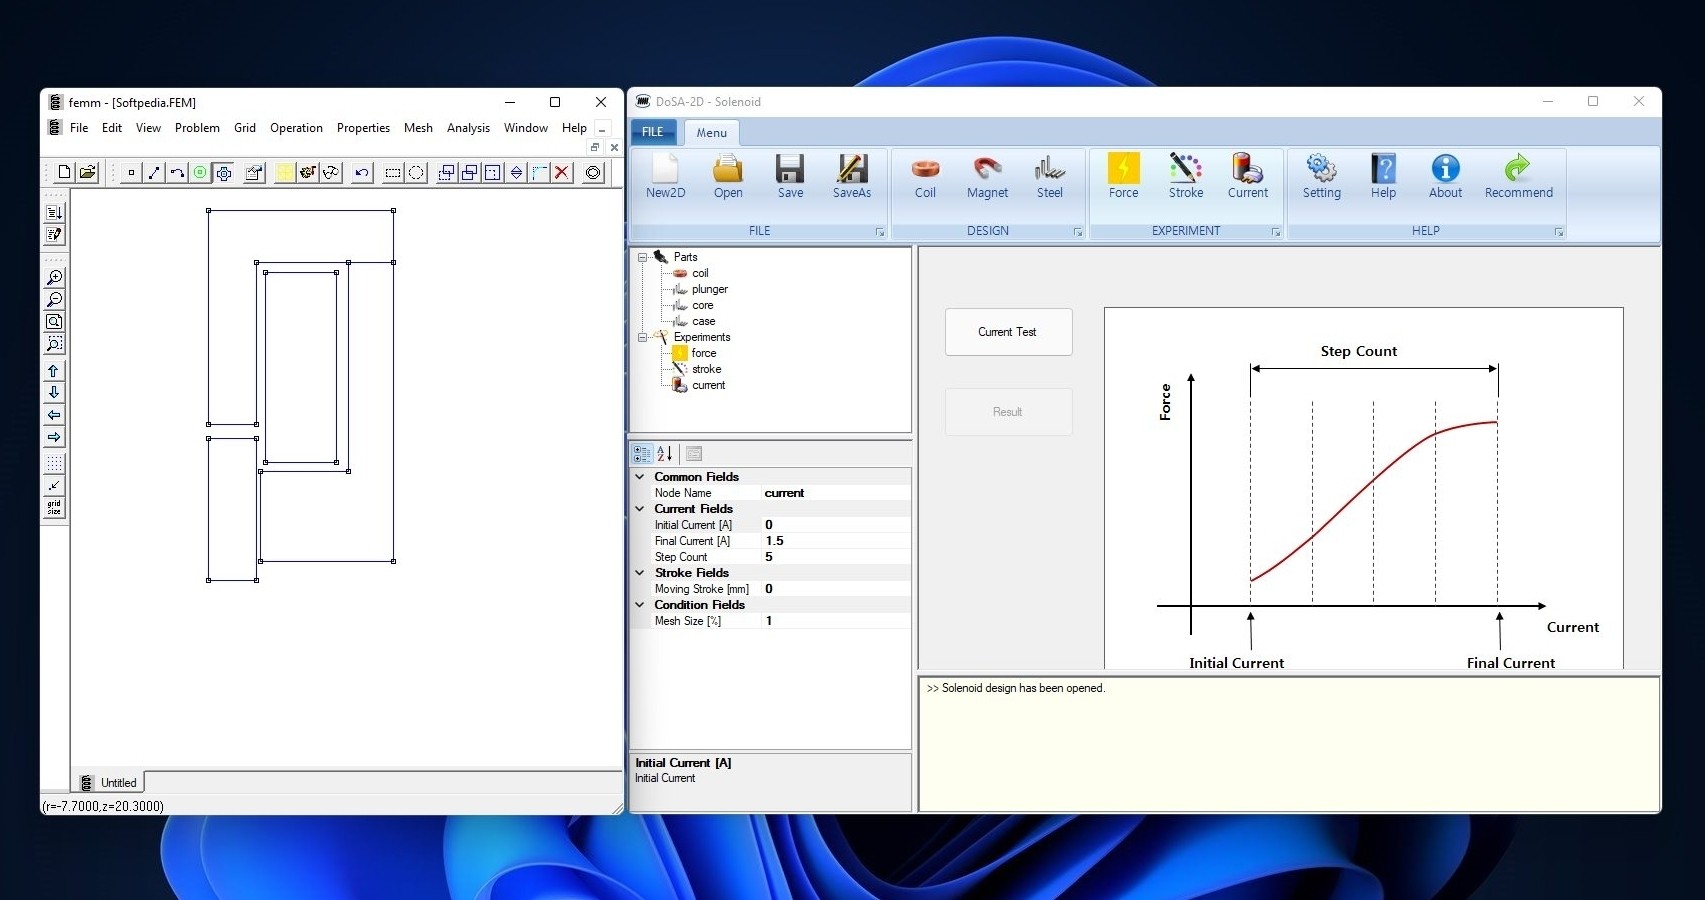Add a Magnet from the DESIGN group
The width and height of the screenshot is (1705, 900).
point(987,178)
